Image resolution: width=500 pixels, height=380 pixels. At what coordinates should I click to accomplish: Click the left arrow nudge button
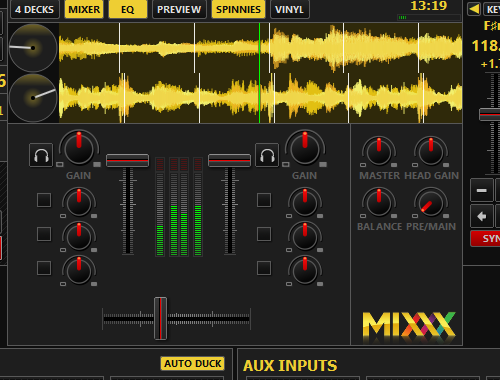point(482,217)
